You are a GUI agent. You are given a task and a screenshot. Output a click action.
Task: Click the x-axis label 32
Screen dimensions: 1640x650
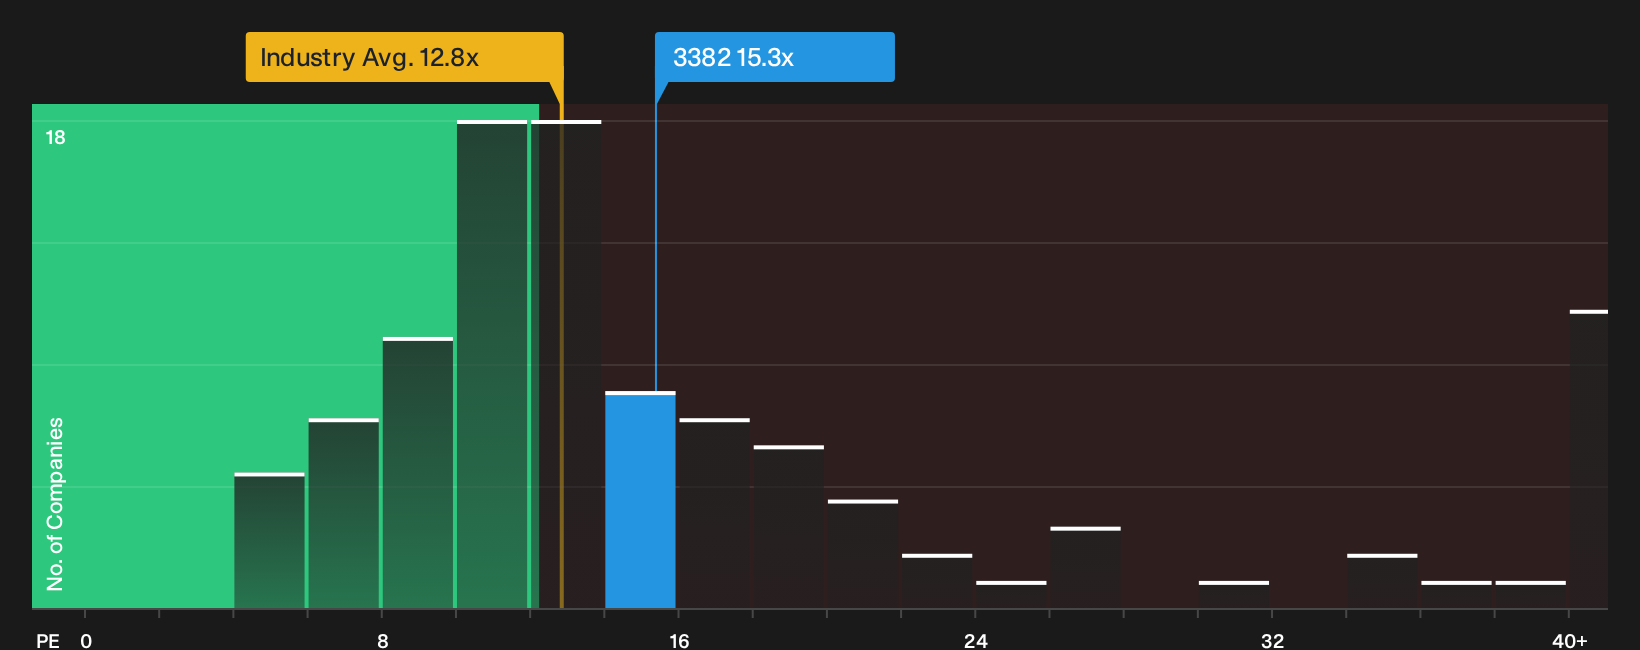click(x=1272, y=640)
